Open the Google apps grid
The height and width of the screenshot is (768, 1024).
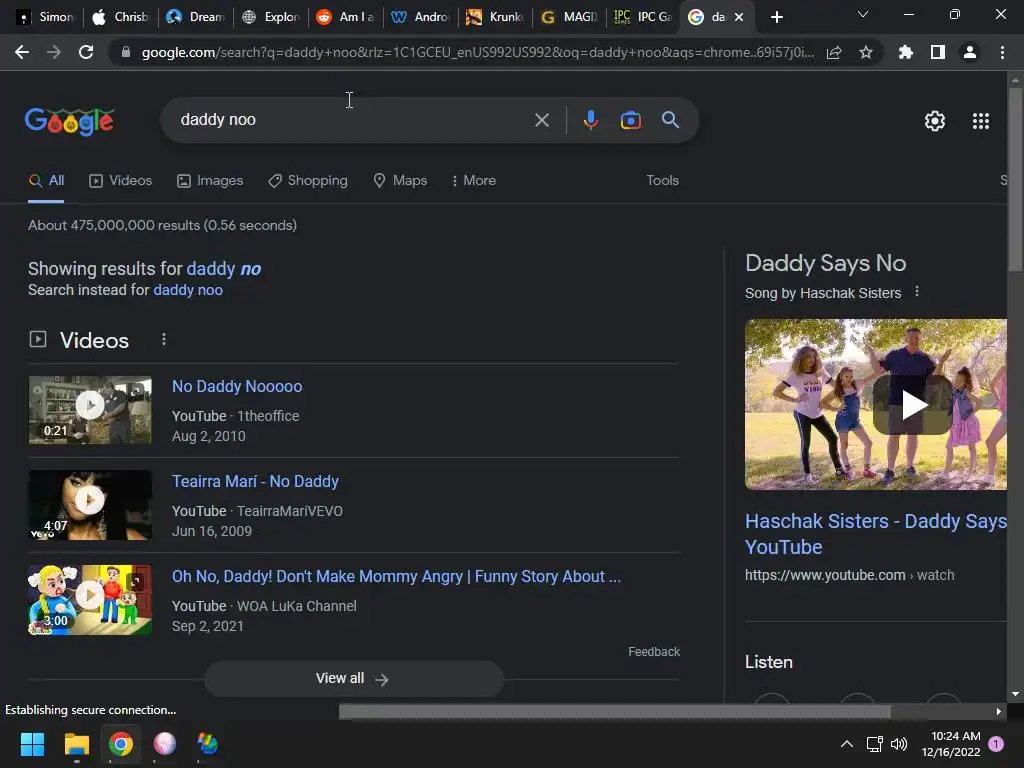click(981, 121)
